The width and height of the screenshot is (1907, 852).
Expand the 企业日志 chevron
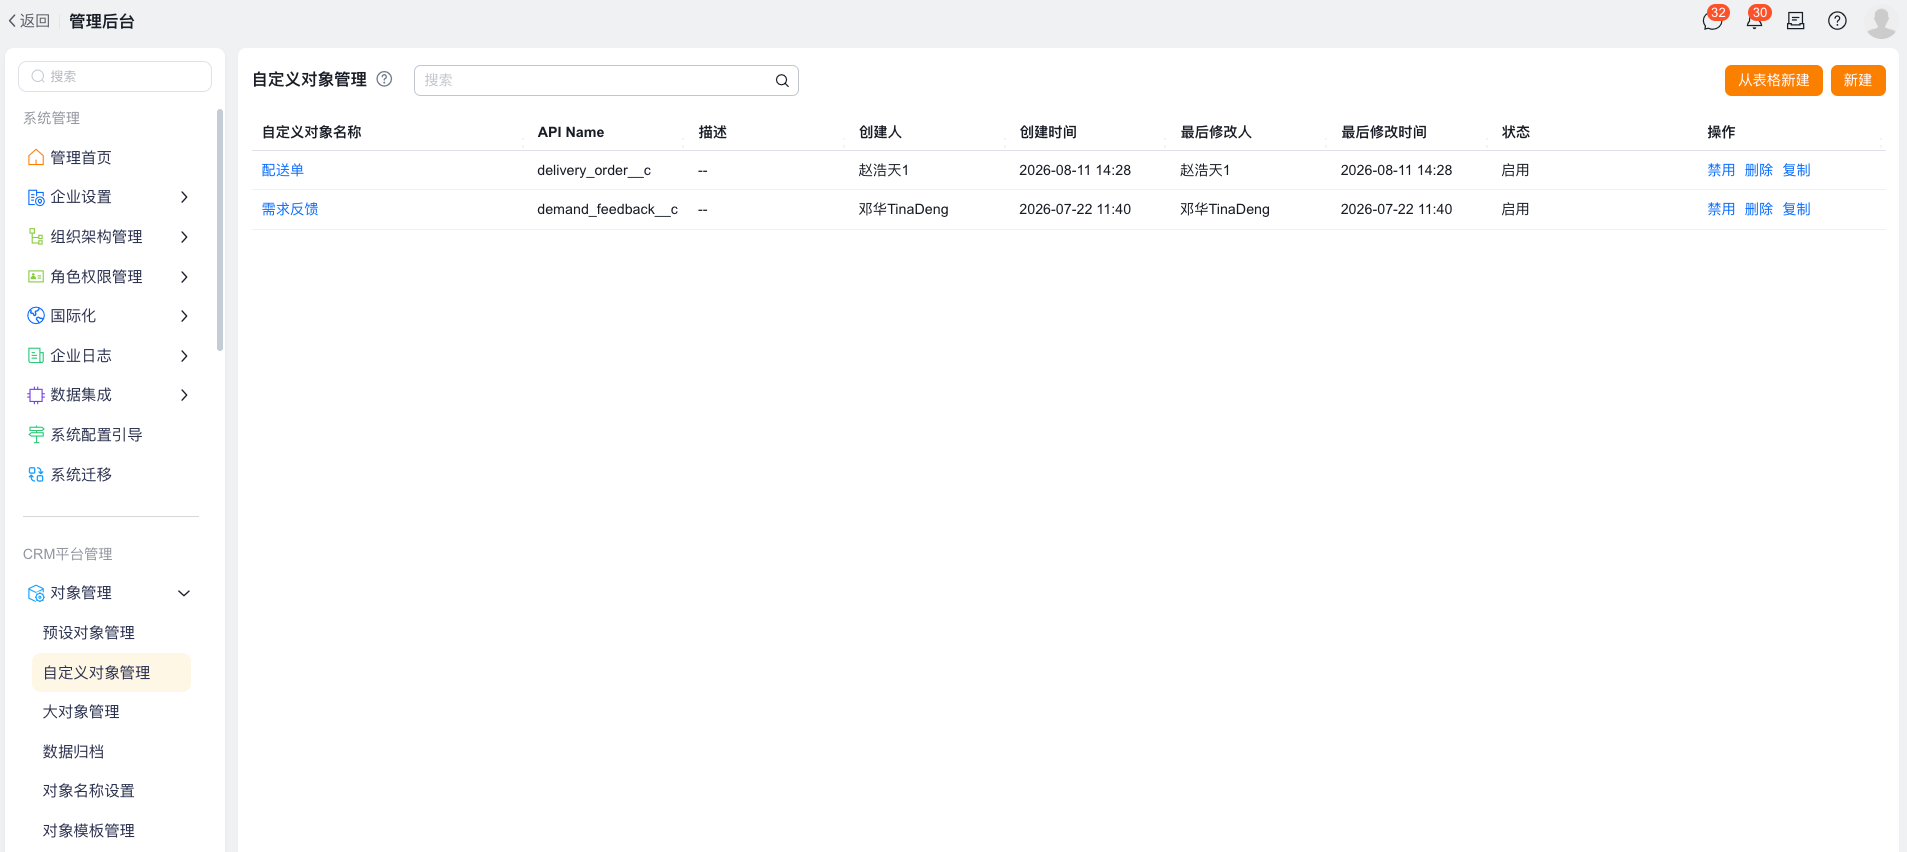(x=184, y=356)
